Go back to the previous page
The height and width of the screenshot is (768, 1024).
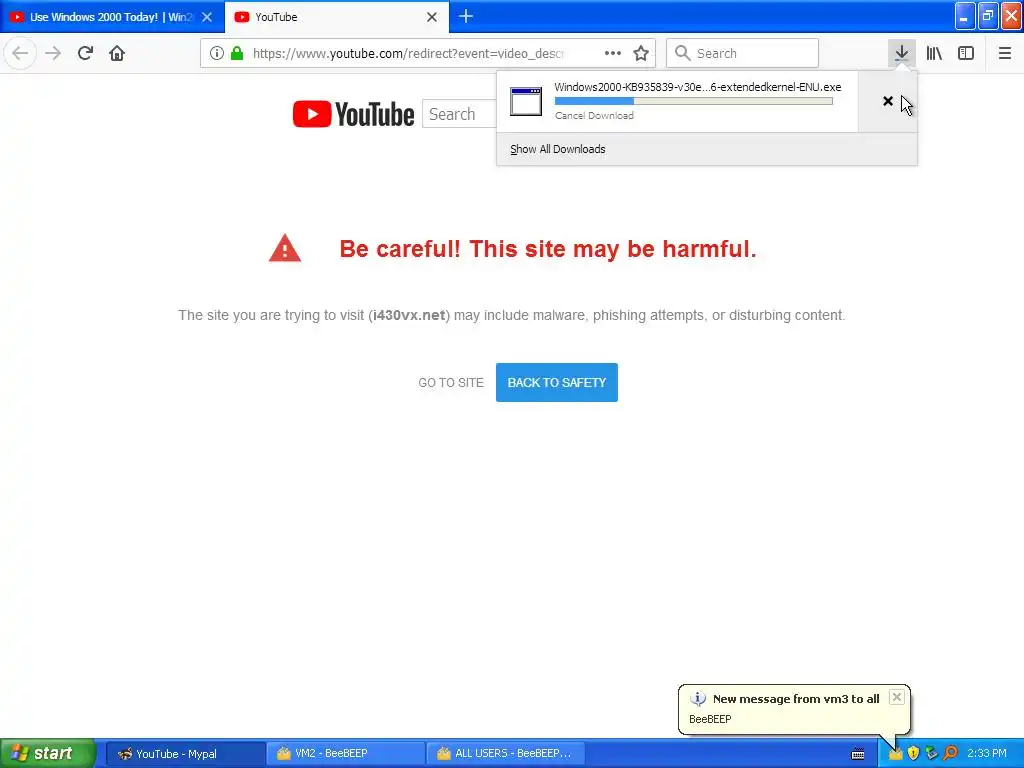20,53
